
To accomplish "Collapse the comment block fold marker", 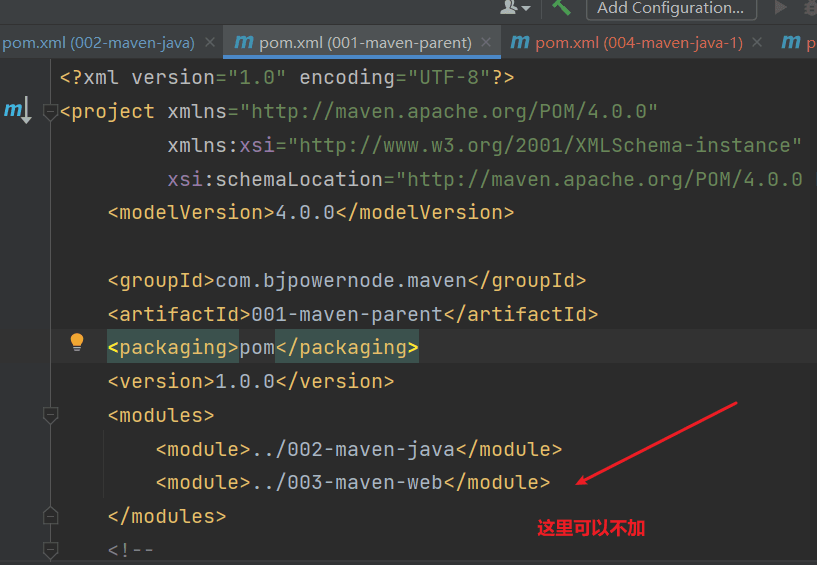I will [50, 550].
